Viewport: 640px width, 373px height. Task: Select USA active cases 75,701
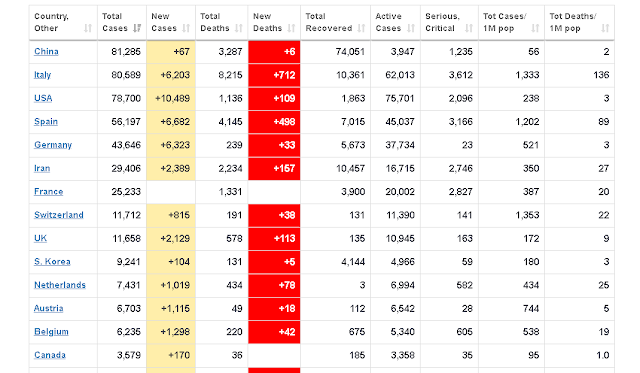pos(400,98)
